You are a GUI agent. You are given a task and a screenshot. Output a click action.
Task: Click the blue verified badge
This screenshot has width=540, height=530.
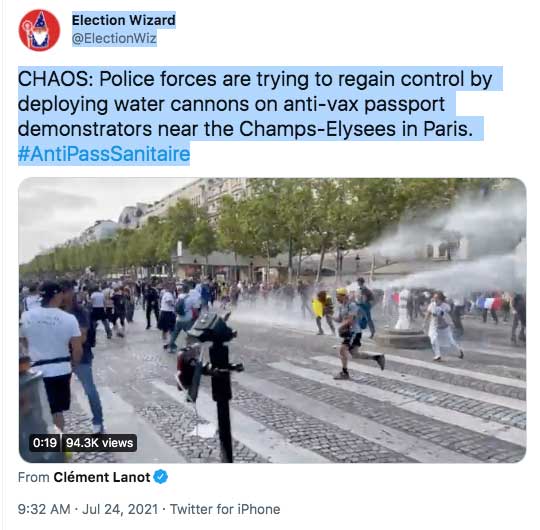pyautogui.click(x=160, y=477)
